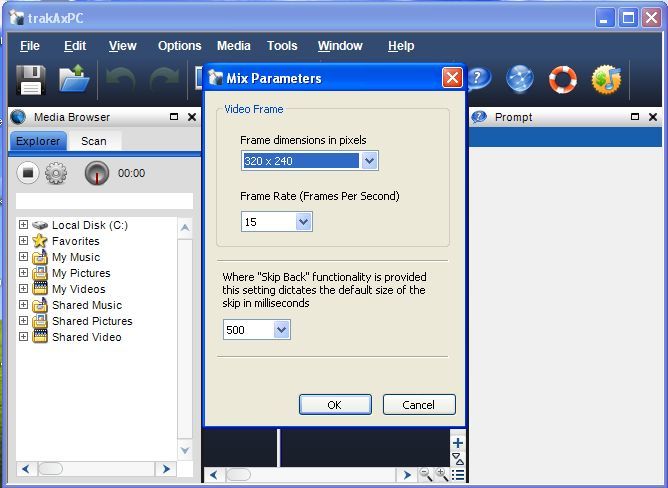Viewport: 668px width, 488px height.
Task: Click tree vertical scrollbar up arrow
Action: tap(185, 228)
